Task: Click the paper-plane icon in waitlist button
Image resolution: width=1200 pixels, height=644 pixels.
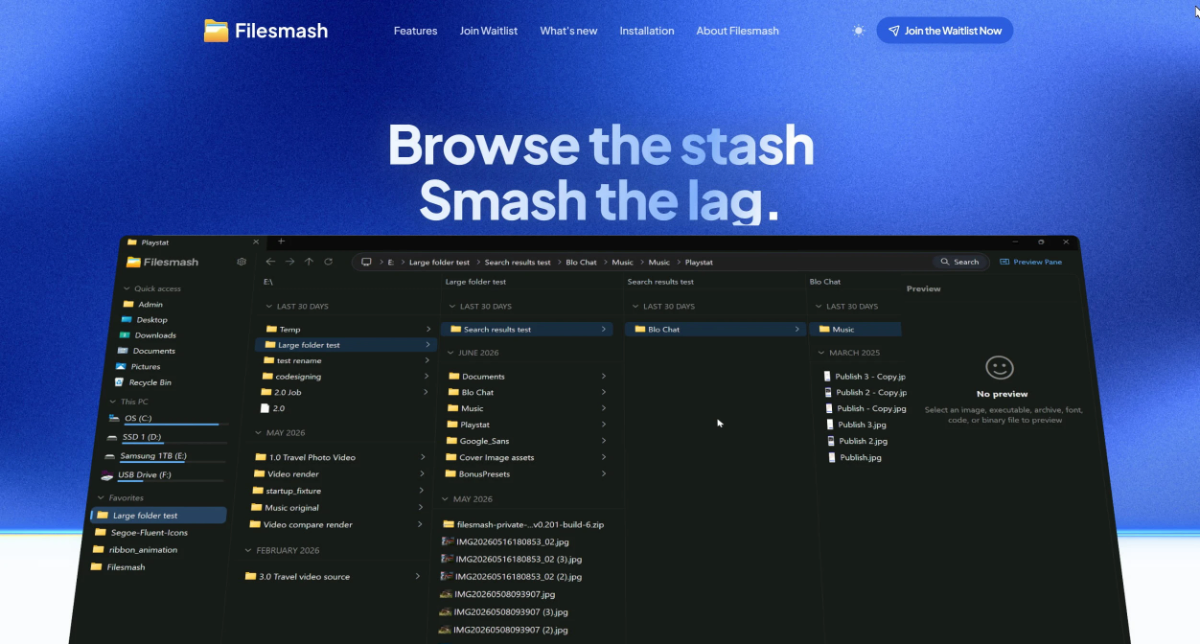Action: pos(894,31)
